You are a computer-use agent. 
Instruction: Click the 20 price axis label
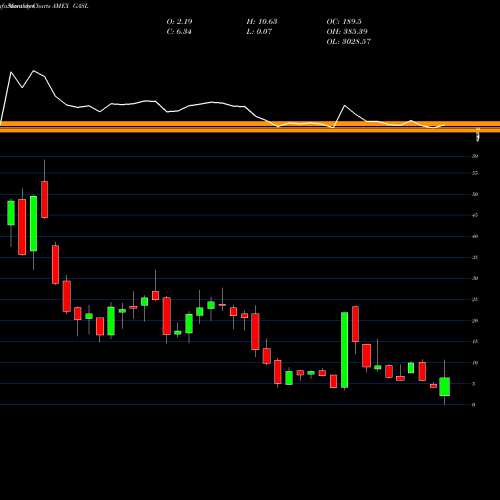pos(475,321)
